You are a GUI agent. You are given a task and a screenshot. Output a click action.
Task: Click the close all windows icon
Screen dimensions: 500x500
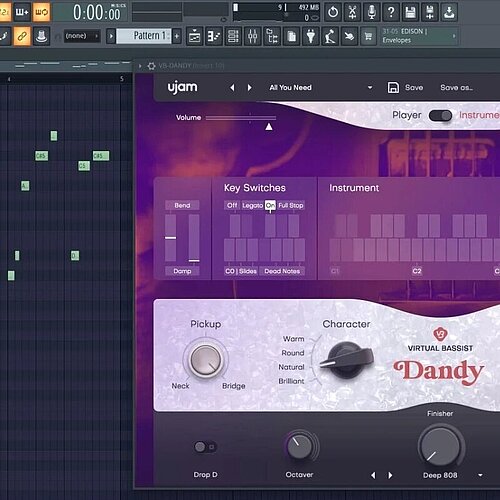[x=349, y=36]
